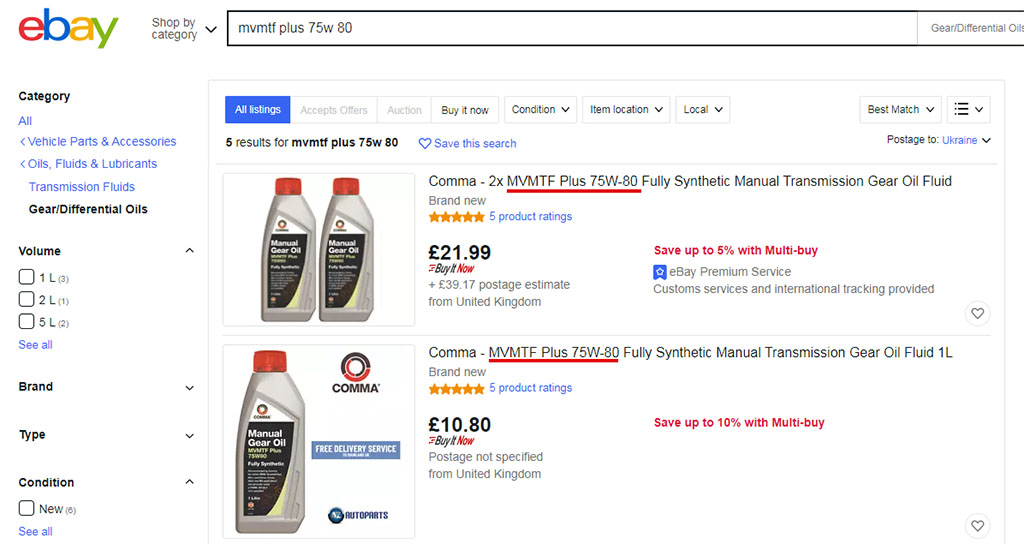The height and width of the screenshot is (544, 1024).
Task: Open thumbnail of the single Comma bottle listing
Action: tap(319, 441)
